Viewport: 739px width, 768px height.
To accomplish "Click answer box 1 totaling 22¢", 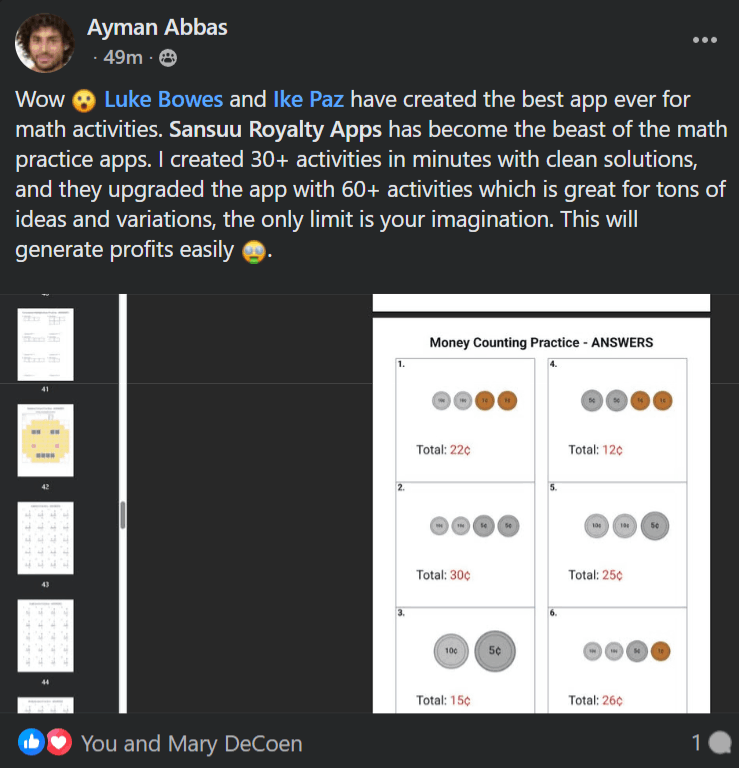I will click(465, 420).
